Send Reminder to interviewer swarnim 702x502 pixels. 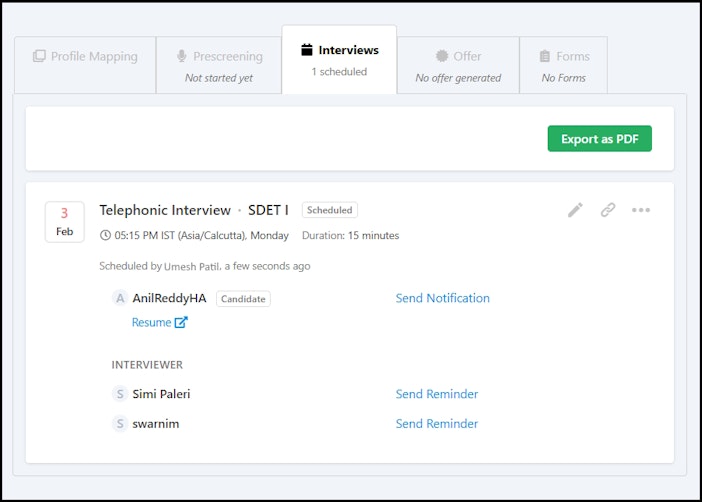[x=437, y=423]
